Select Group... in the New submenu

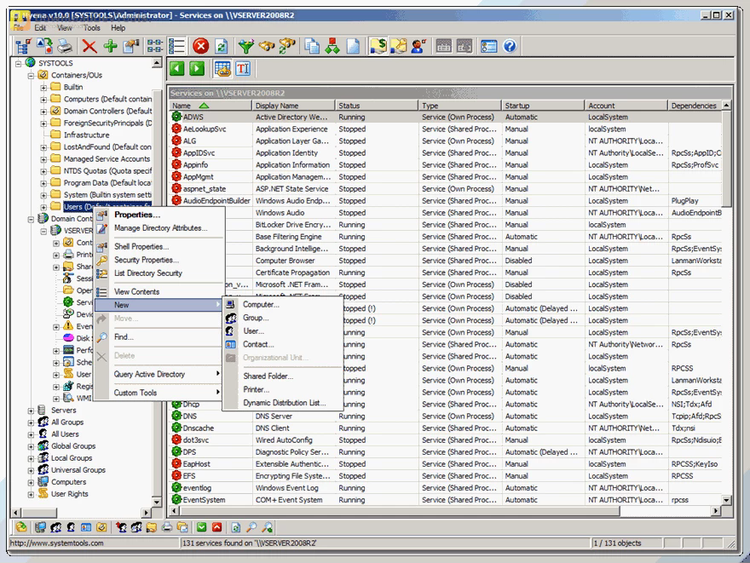coord(283,318)
